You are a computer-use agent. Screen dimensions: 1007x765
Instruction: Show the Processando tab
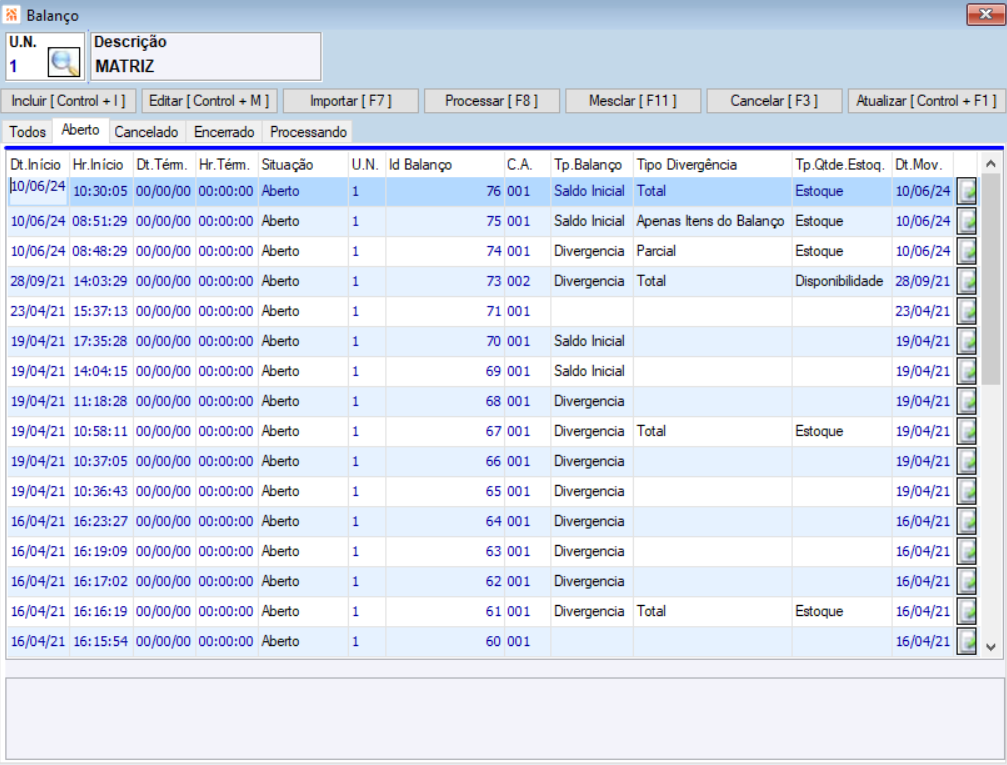pyautogui.click(x=308, y=132)
